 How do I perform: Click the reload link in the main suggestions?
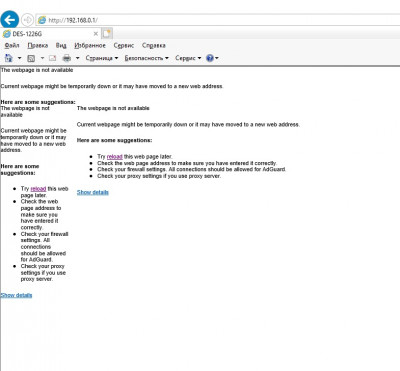pyautogui.click(x=115, y=156)
